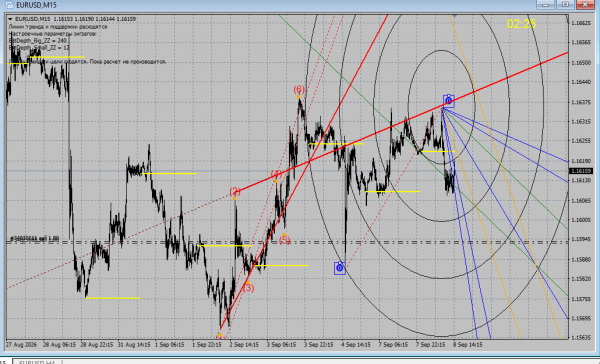Image resolution: width=600 pixels, height=364 pixels.
Task: Click the 7 Sep 06:15 time label
Action: click(393, 344)
